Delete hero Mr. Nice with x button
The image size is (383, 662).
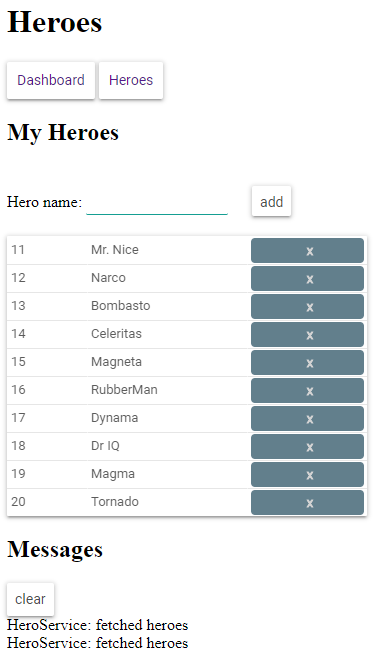click(307, 250)
